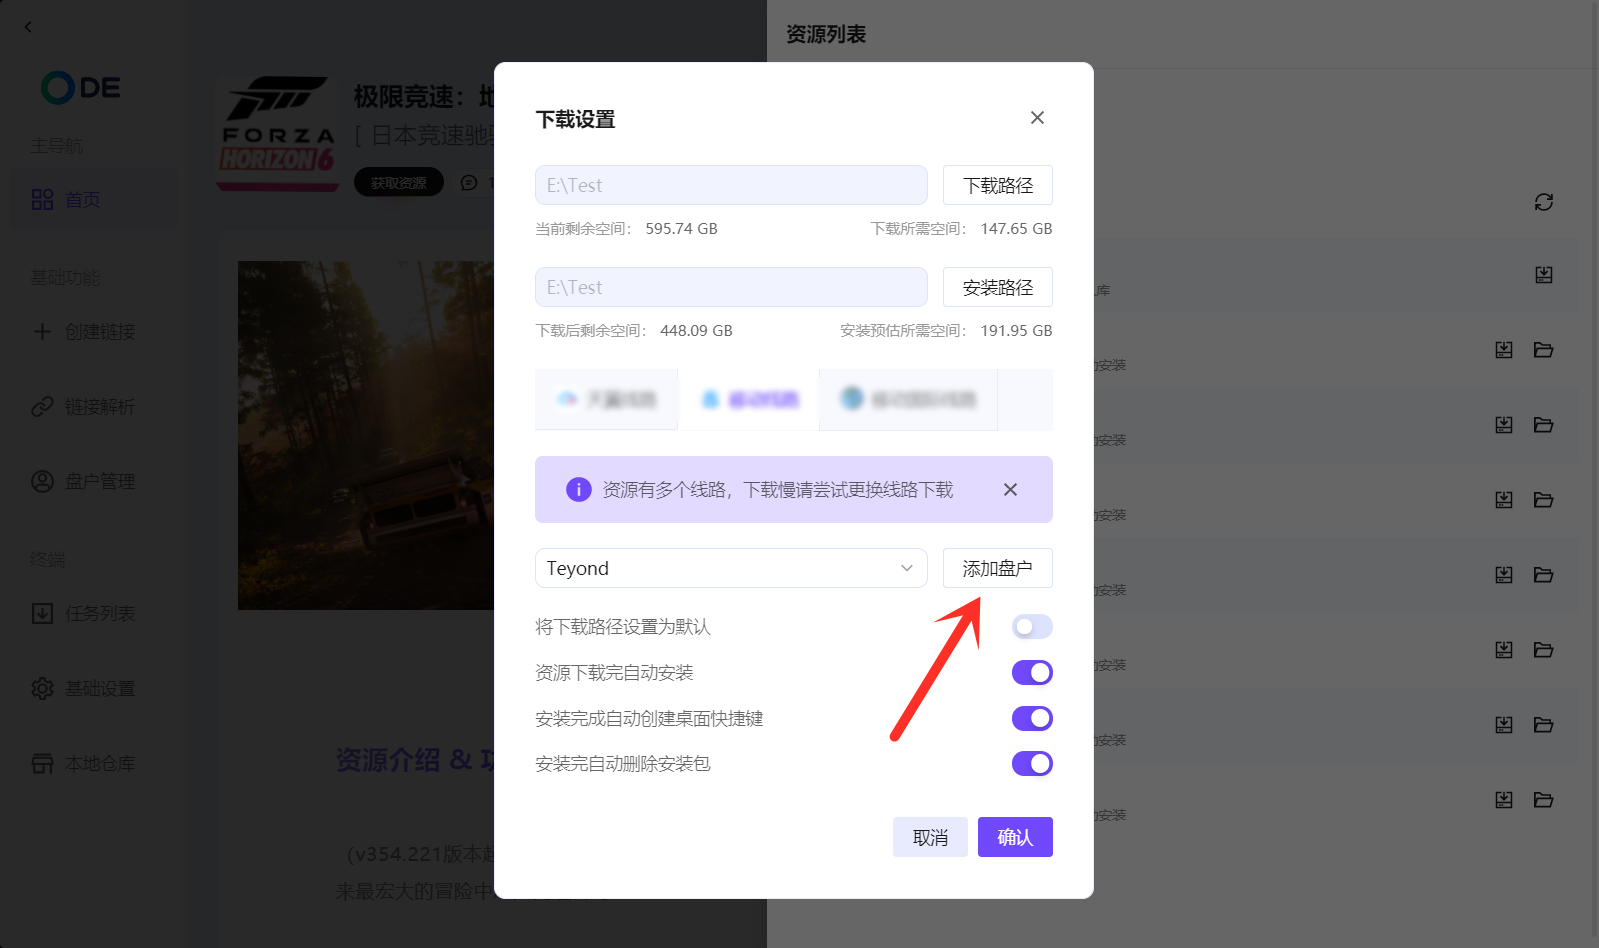The height and width of the screenshot is (948, 1599).
Task: Click the 下载设置 dialog title
Action: click(575, 119)
